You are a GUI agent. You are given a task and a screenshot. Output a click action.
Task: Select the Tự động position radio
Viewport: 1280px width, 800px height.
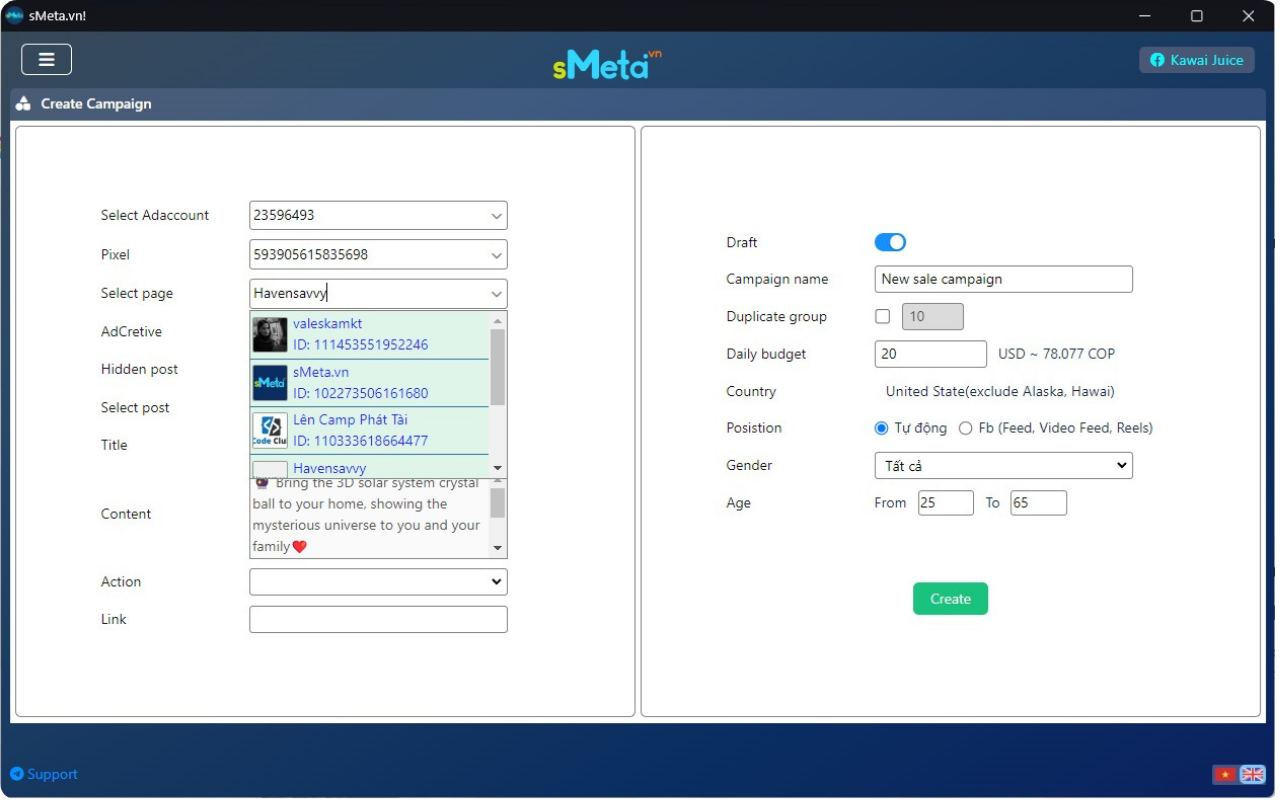pos(881,428)
